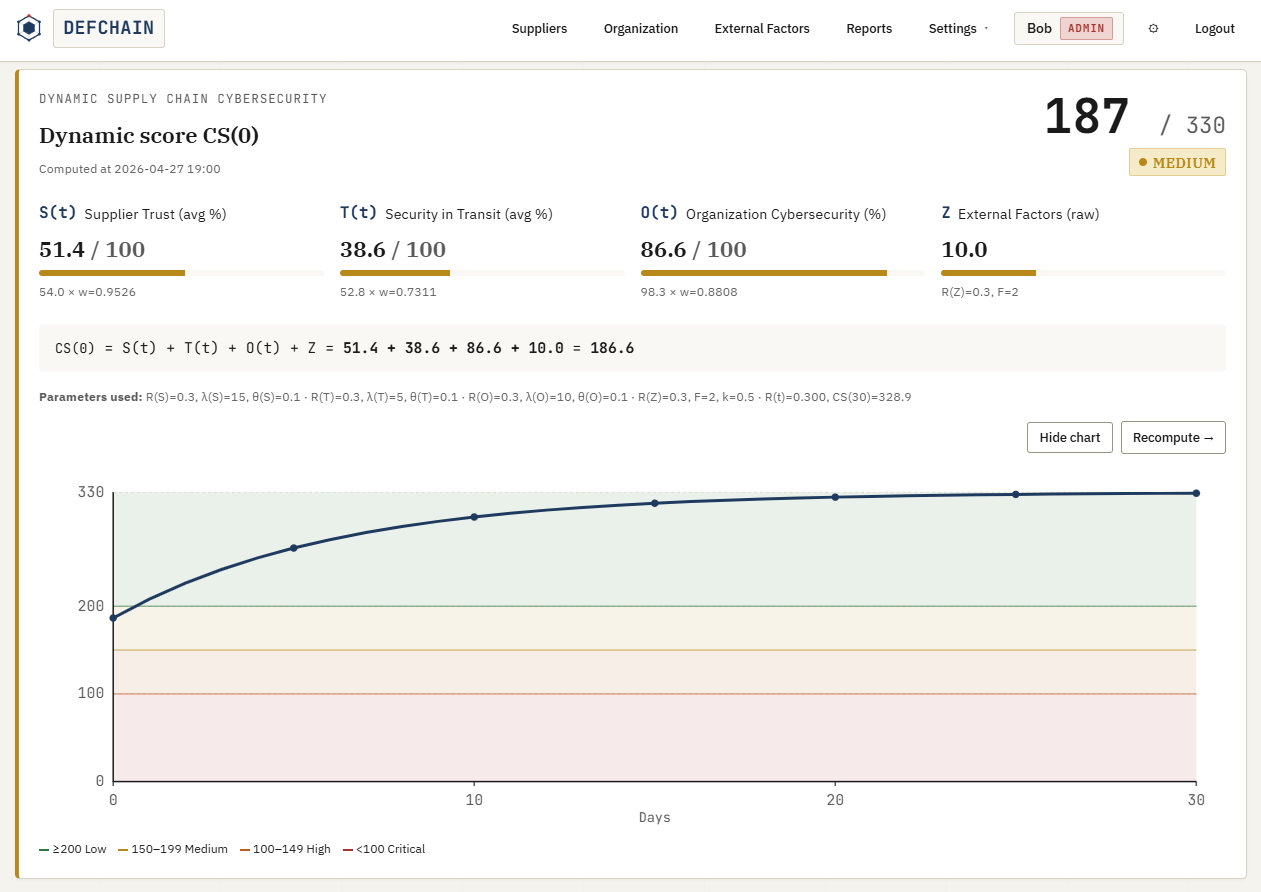The image size is (1261, 892).
Task: Click 'Computed at 2026-04-27 19:00' timestamp
Action: coord(130,169)
